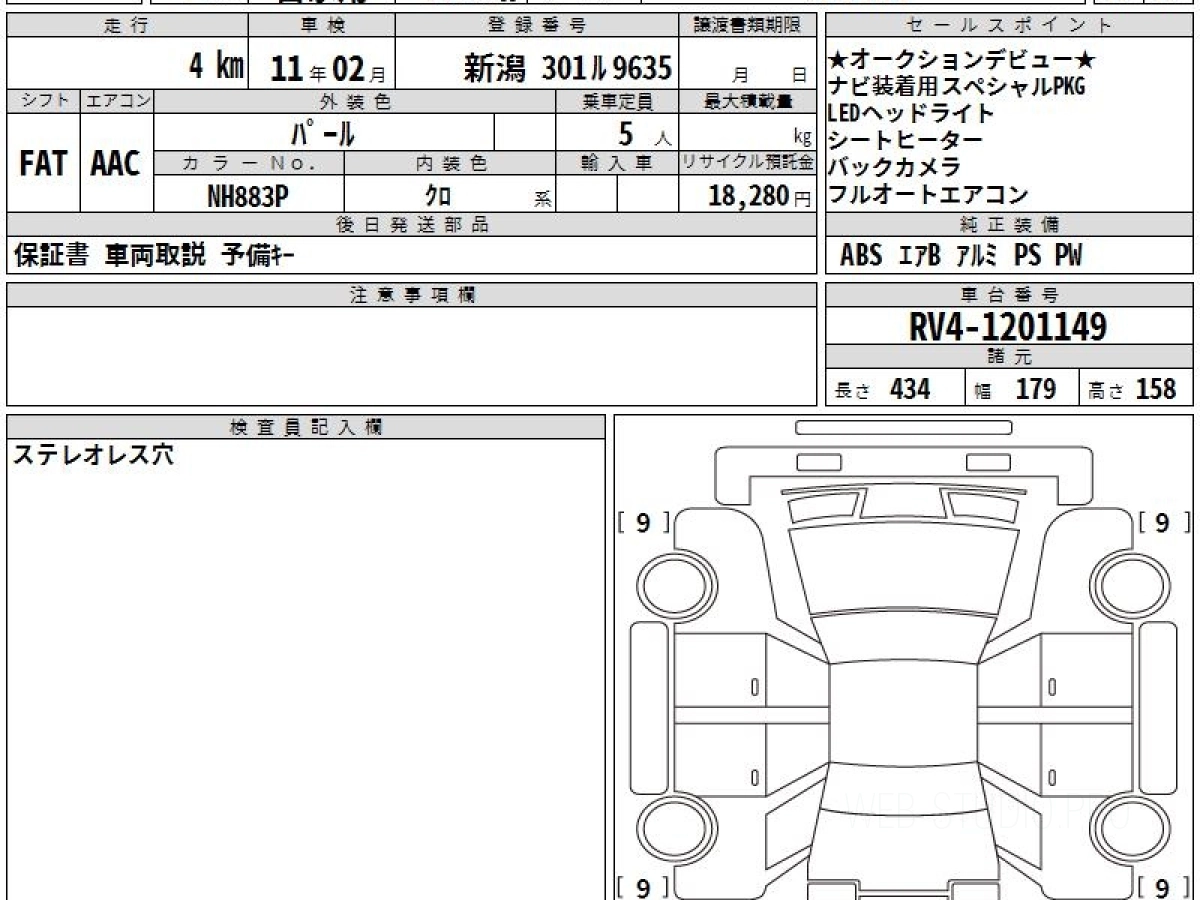Select inspector note "ステレオレス穴"

(x=93, y=455)
